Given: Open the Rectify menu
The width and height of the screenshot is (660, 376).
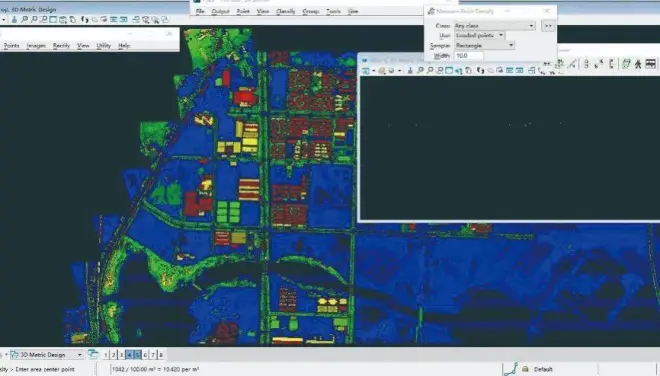Looking at the screenshot, I should coord(61,45).
